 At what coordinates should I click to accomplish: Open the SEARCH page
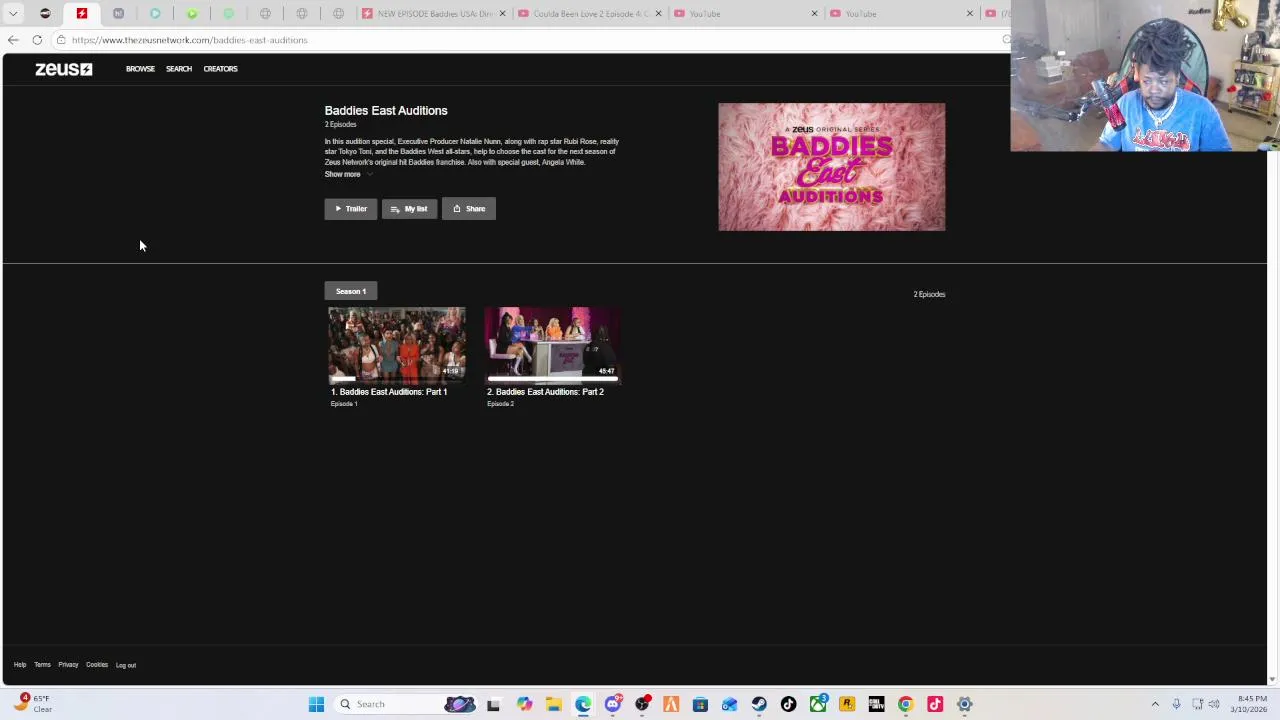click(x=179, y=69)
